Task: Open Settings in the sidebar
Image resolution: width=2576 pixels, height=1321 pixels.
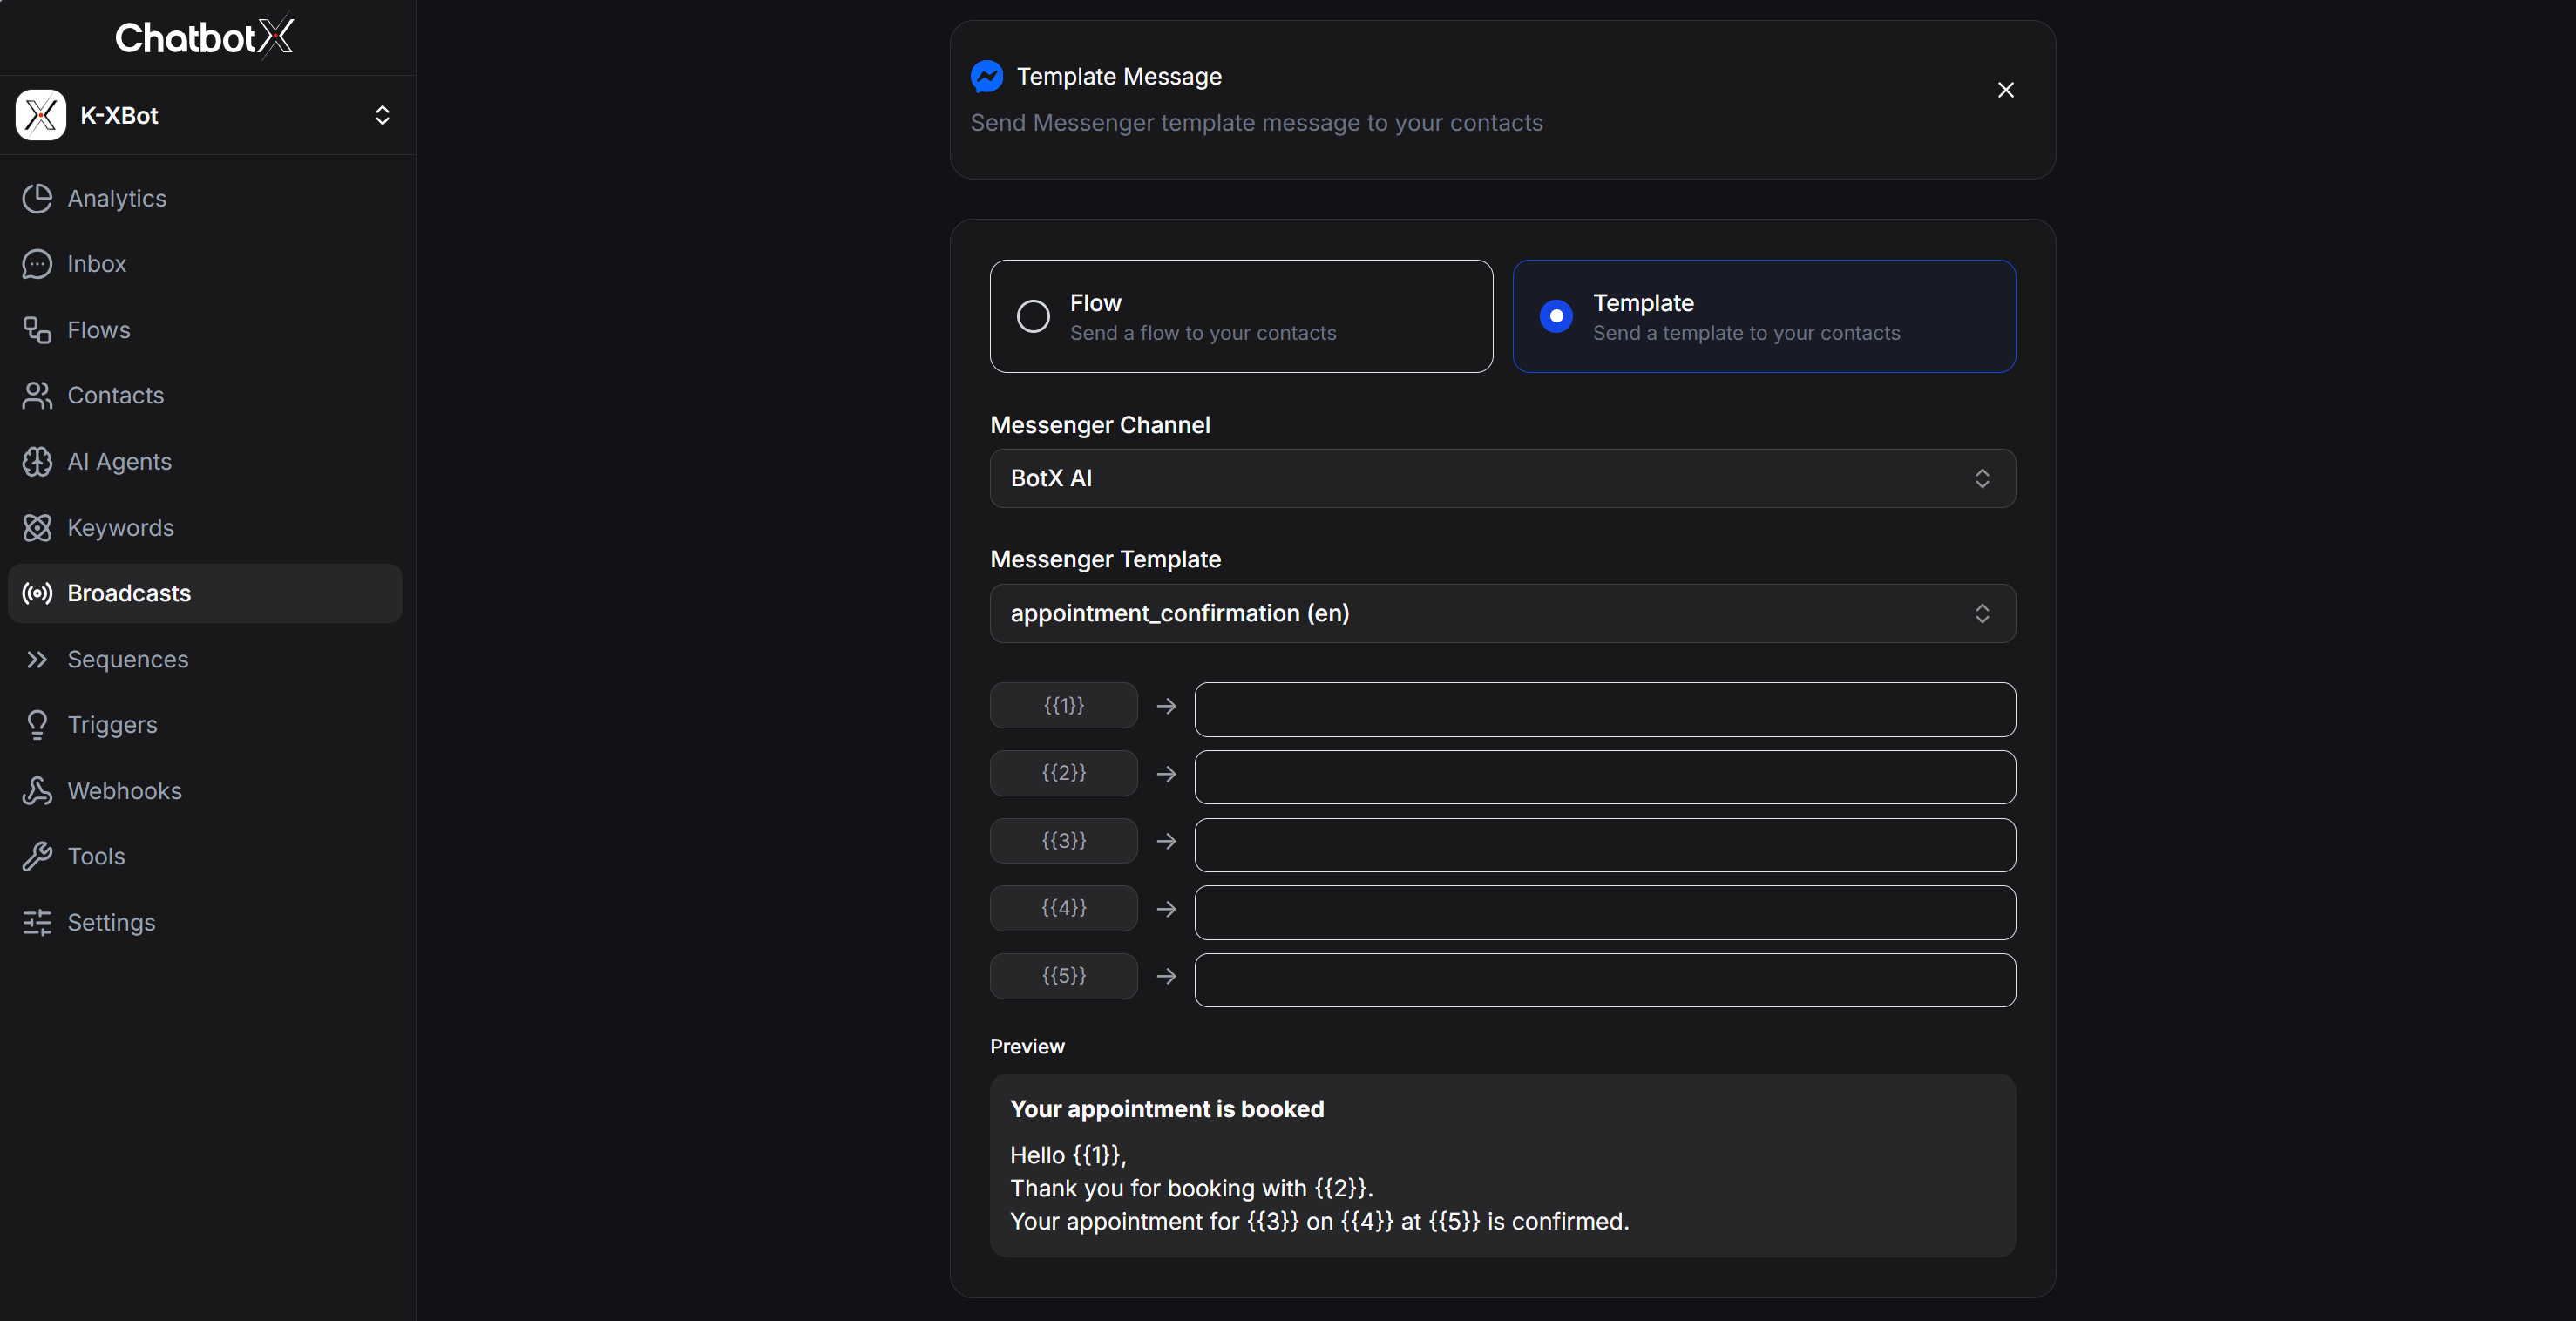Action: pos(205,922)
